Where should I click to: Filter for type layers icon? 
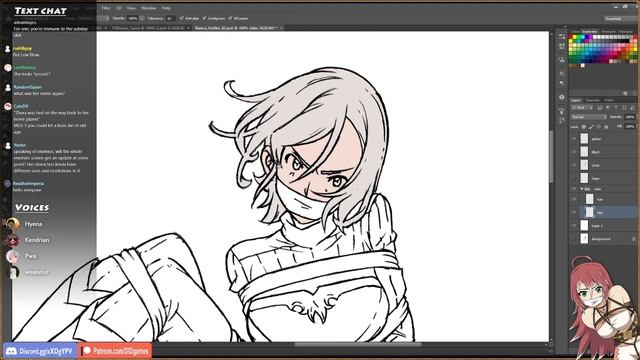[x=616, y=108]
